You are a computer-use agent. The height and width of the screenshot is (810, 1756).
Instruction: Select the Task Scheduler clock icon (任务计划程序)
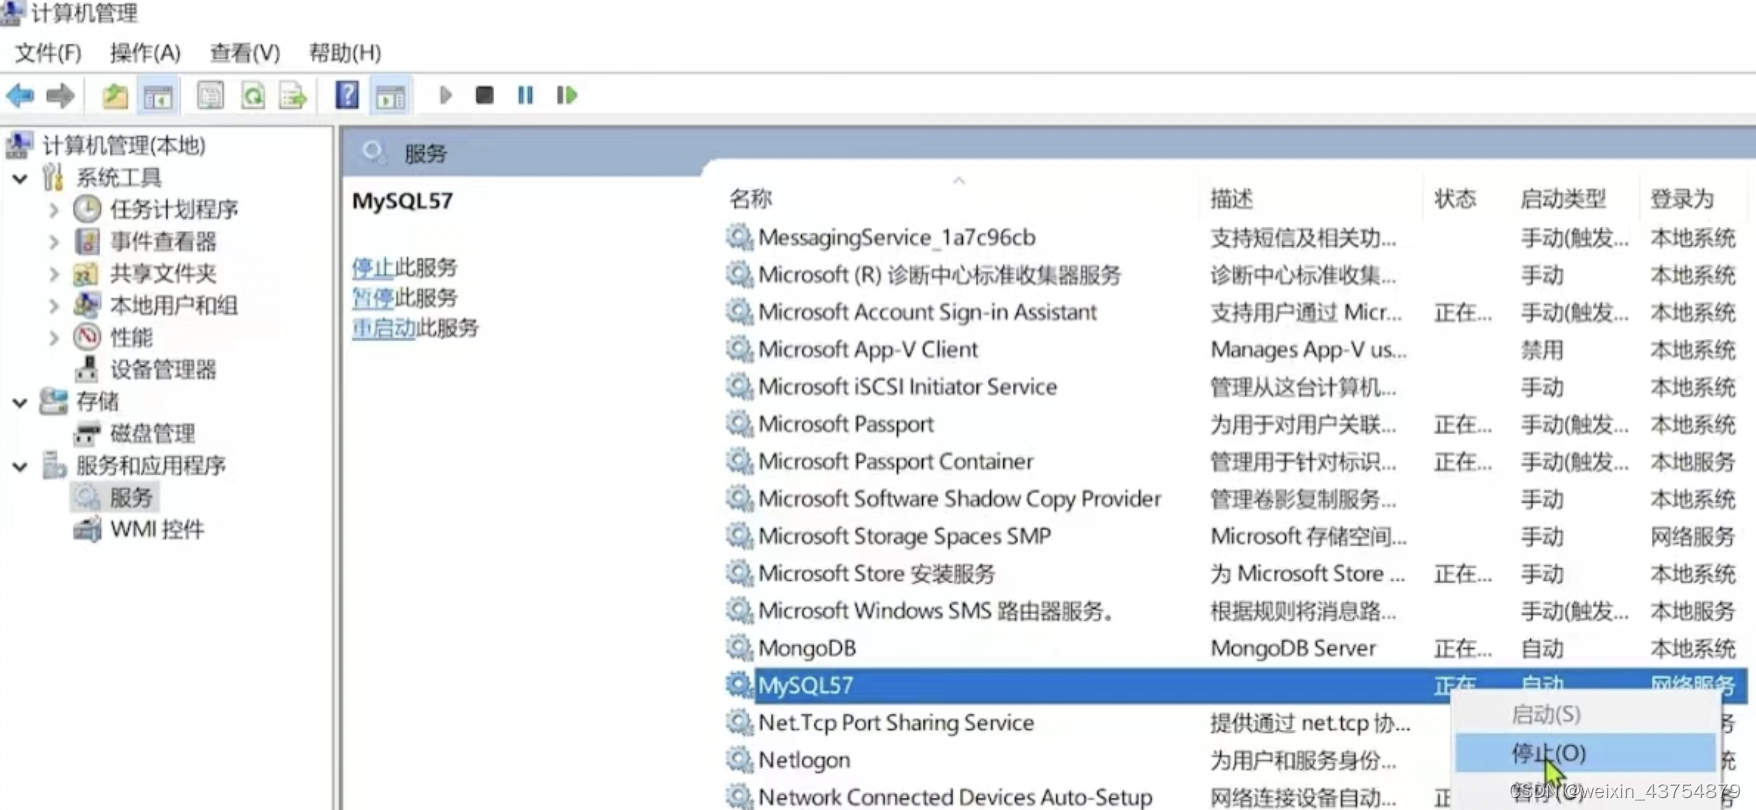click(87, 209)
